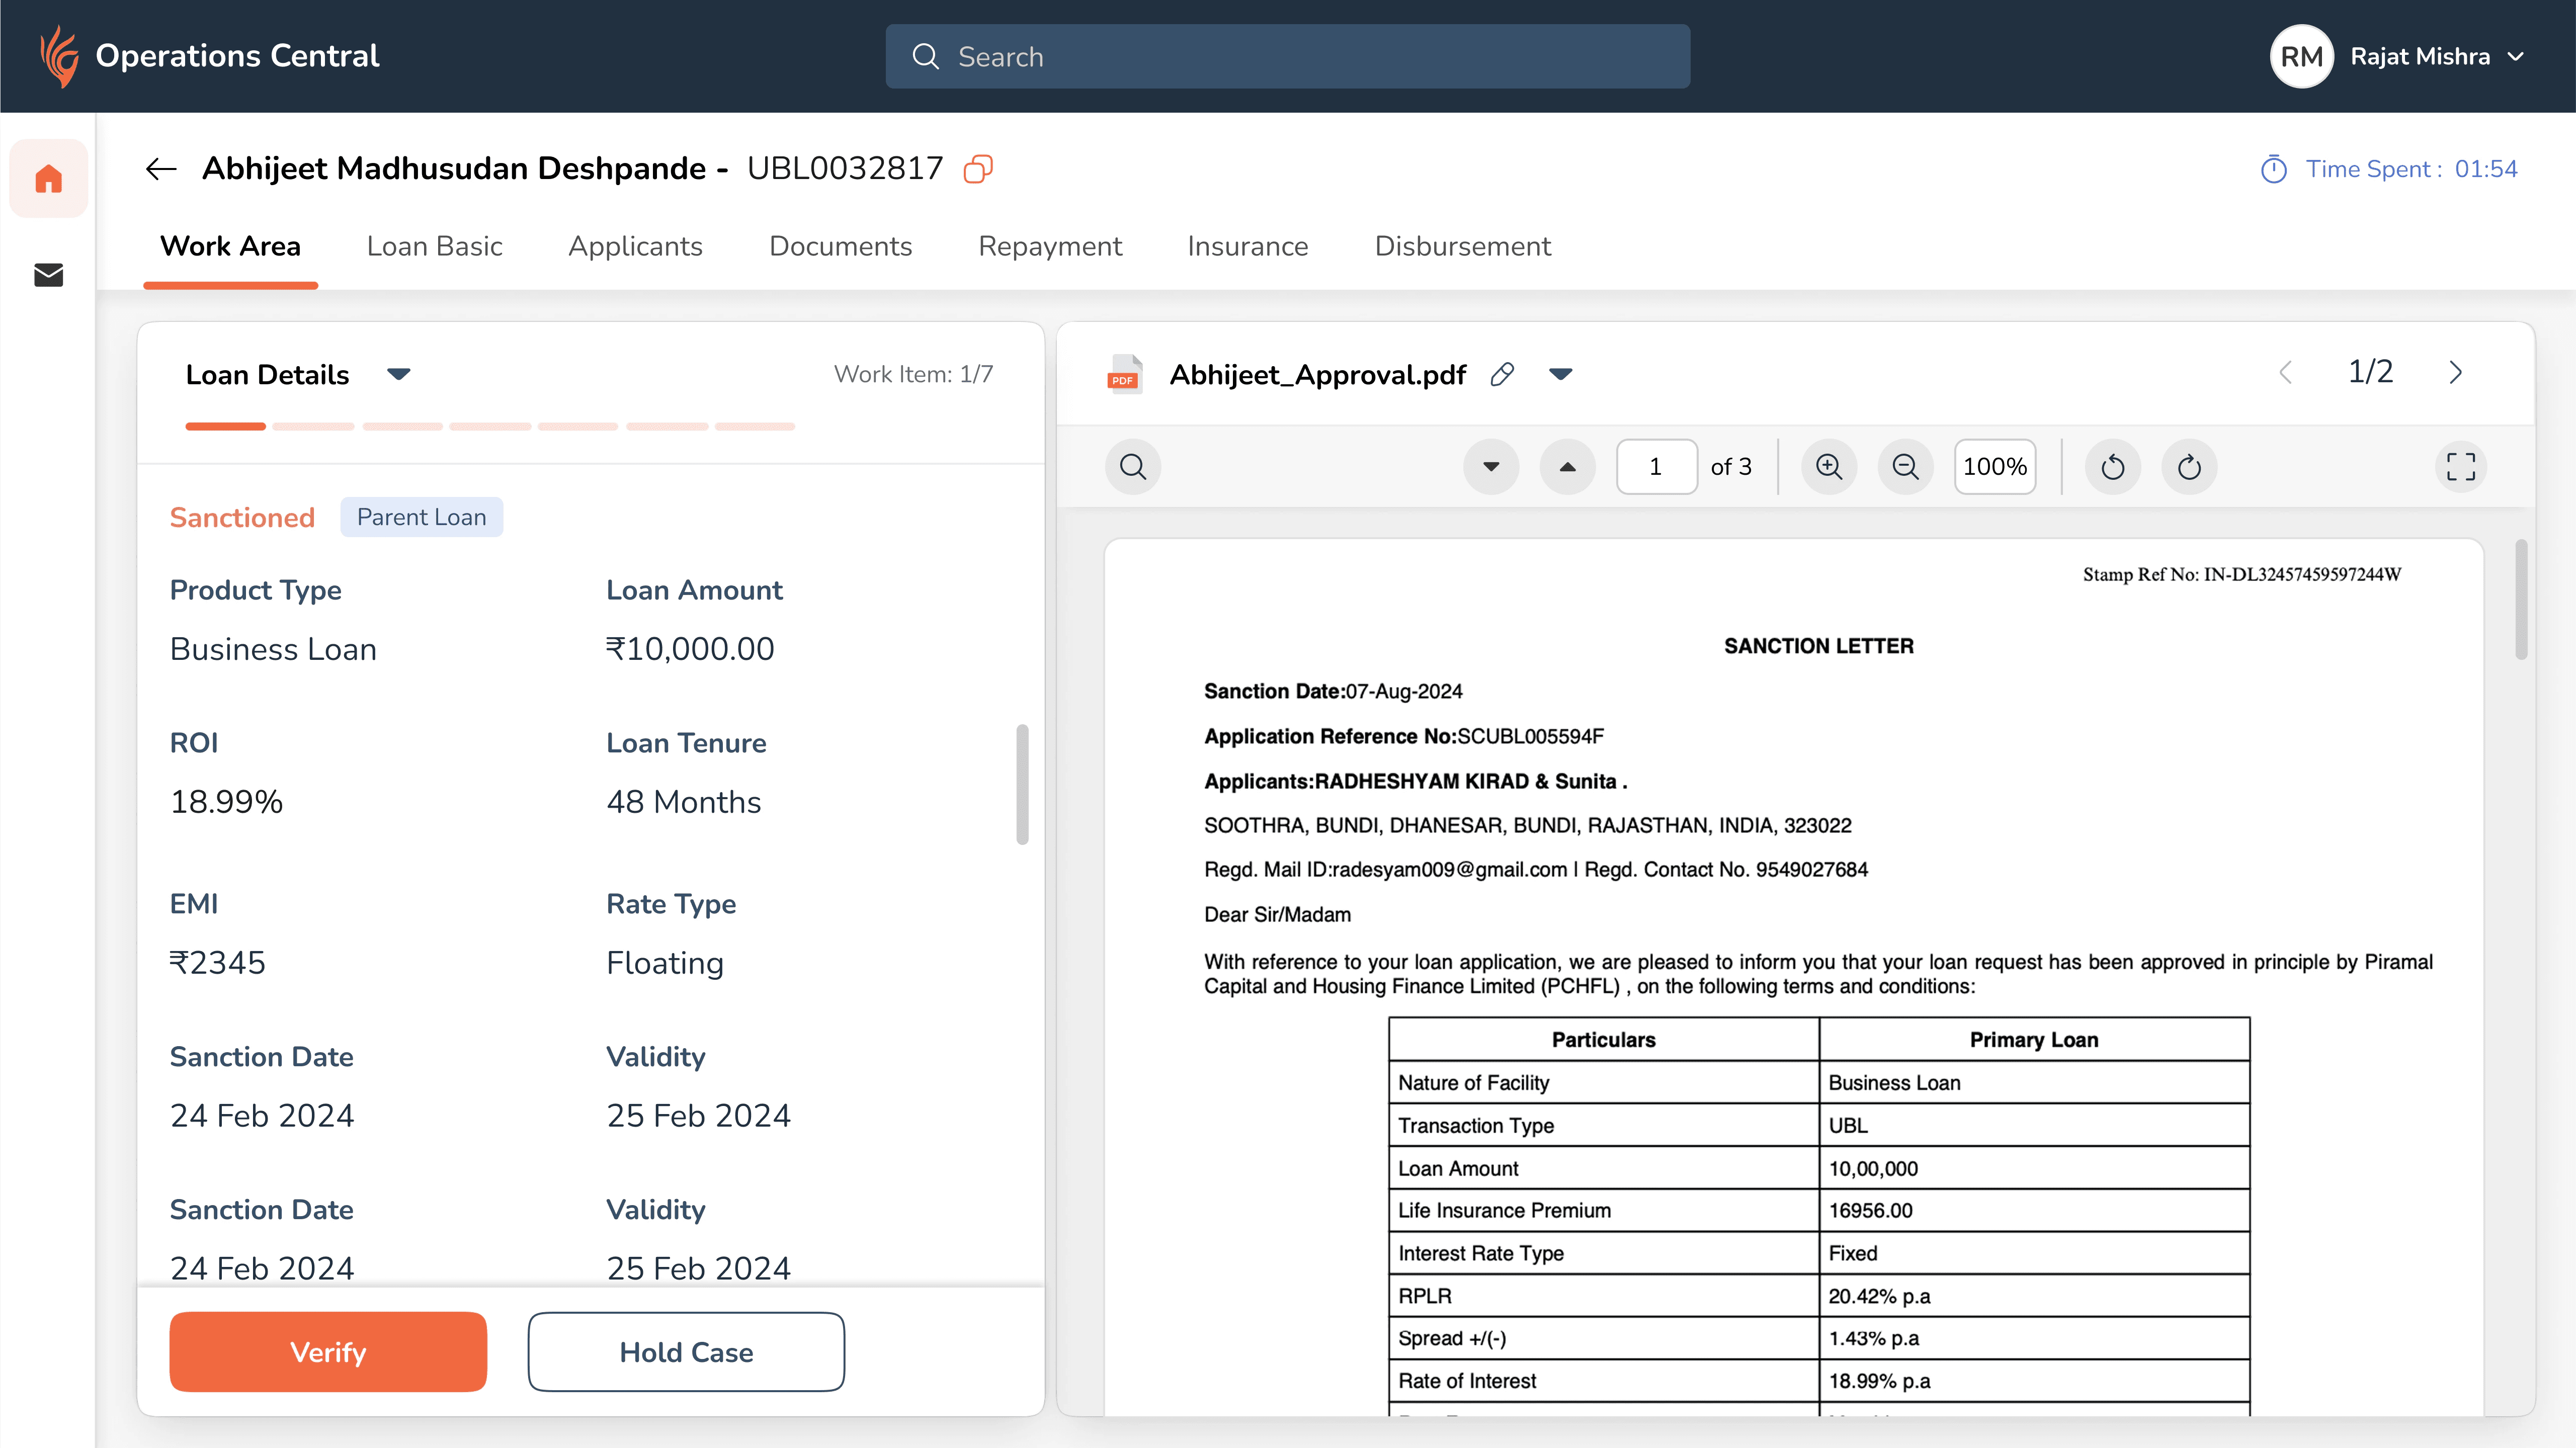This screenshot has height=1448, width=2576.
Task: Zoom in on the PDF document
Action: pos(1828,467)
